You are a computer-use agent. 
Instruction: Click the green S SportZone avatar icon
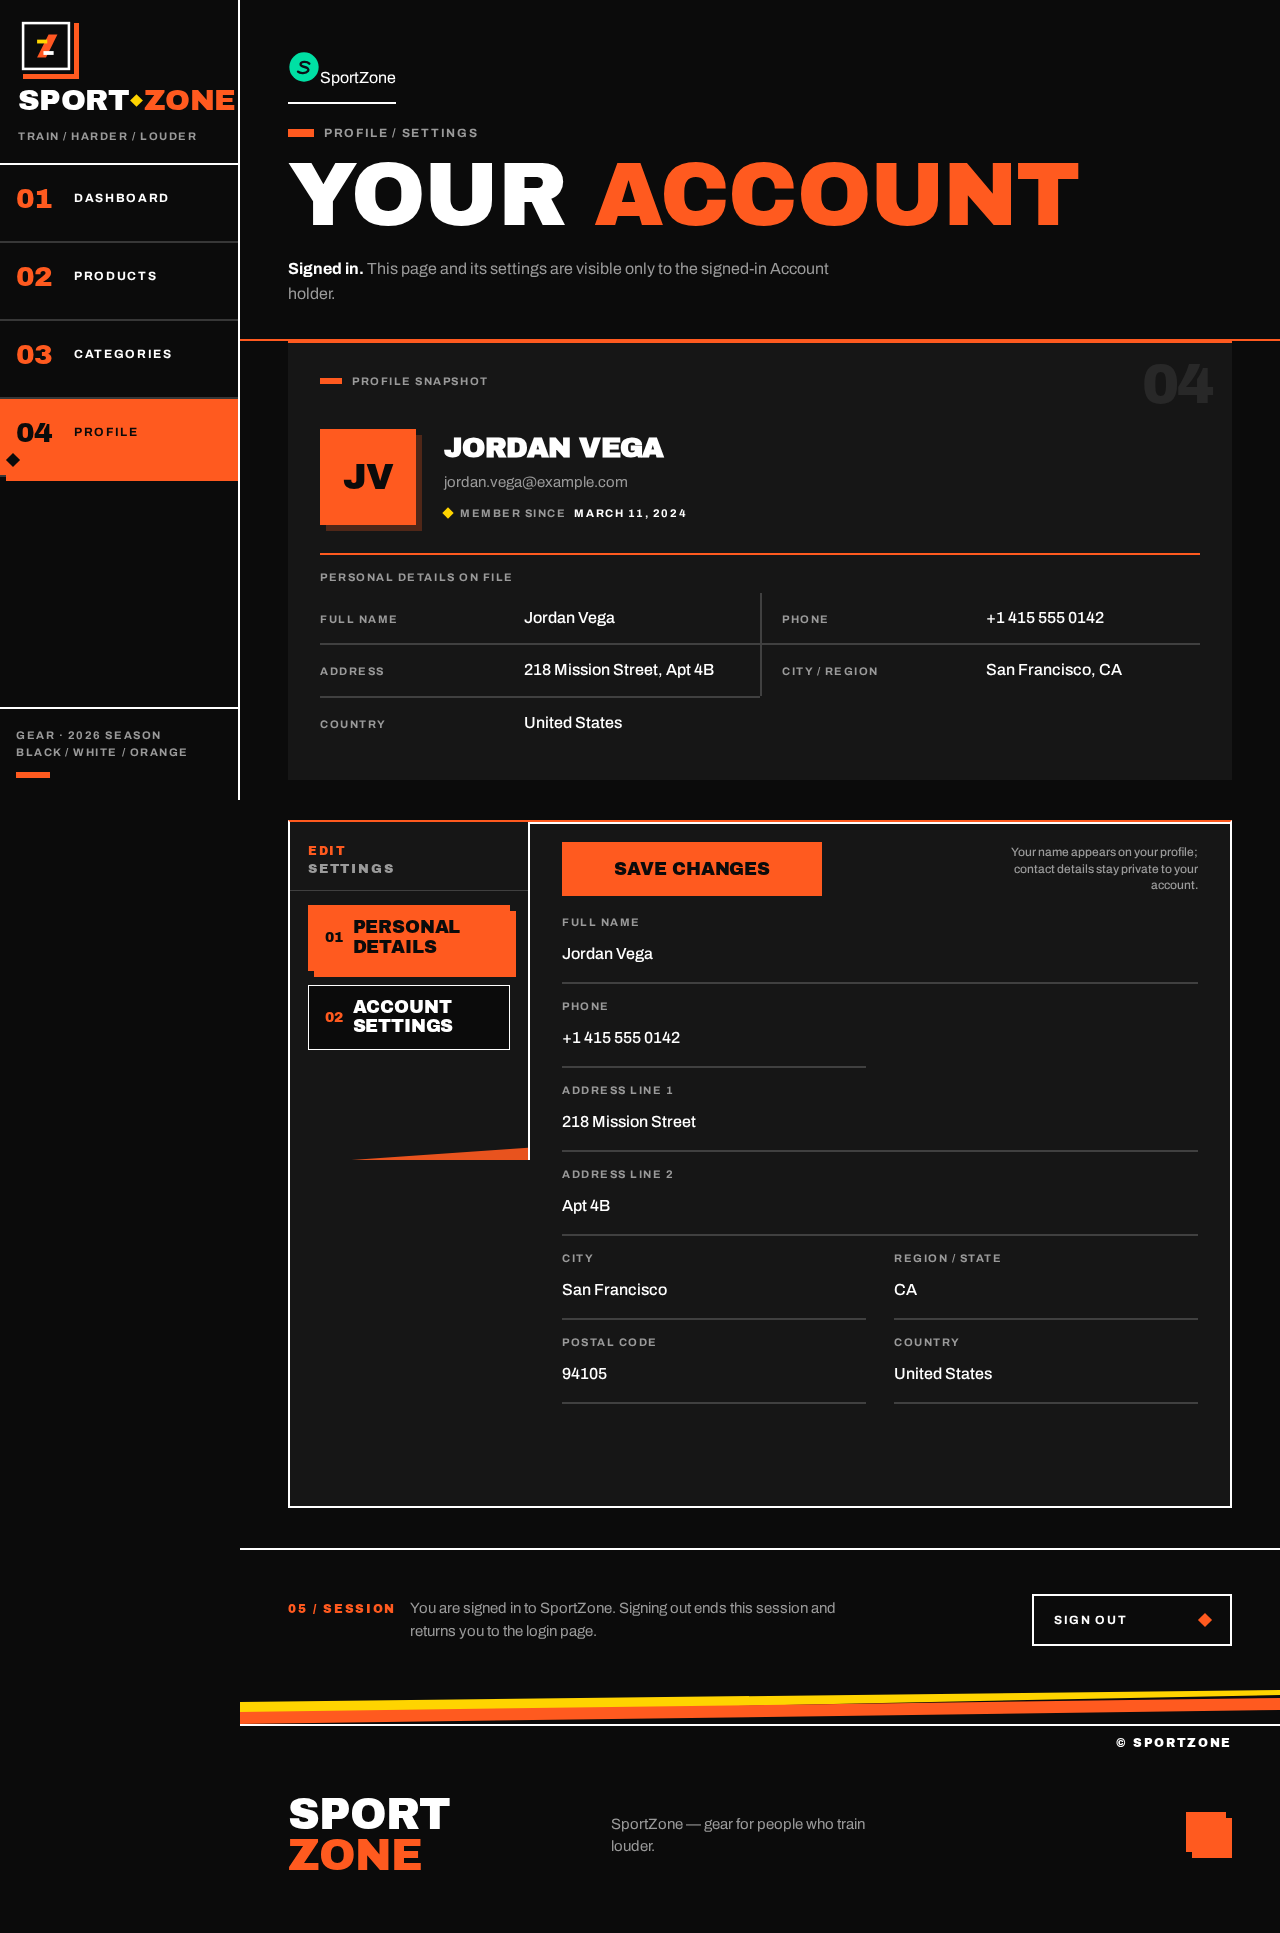tap(304, 67)
